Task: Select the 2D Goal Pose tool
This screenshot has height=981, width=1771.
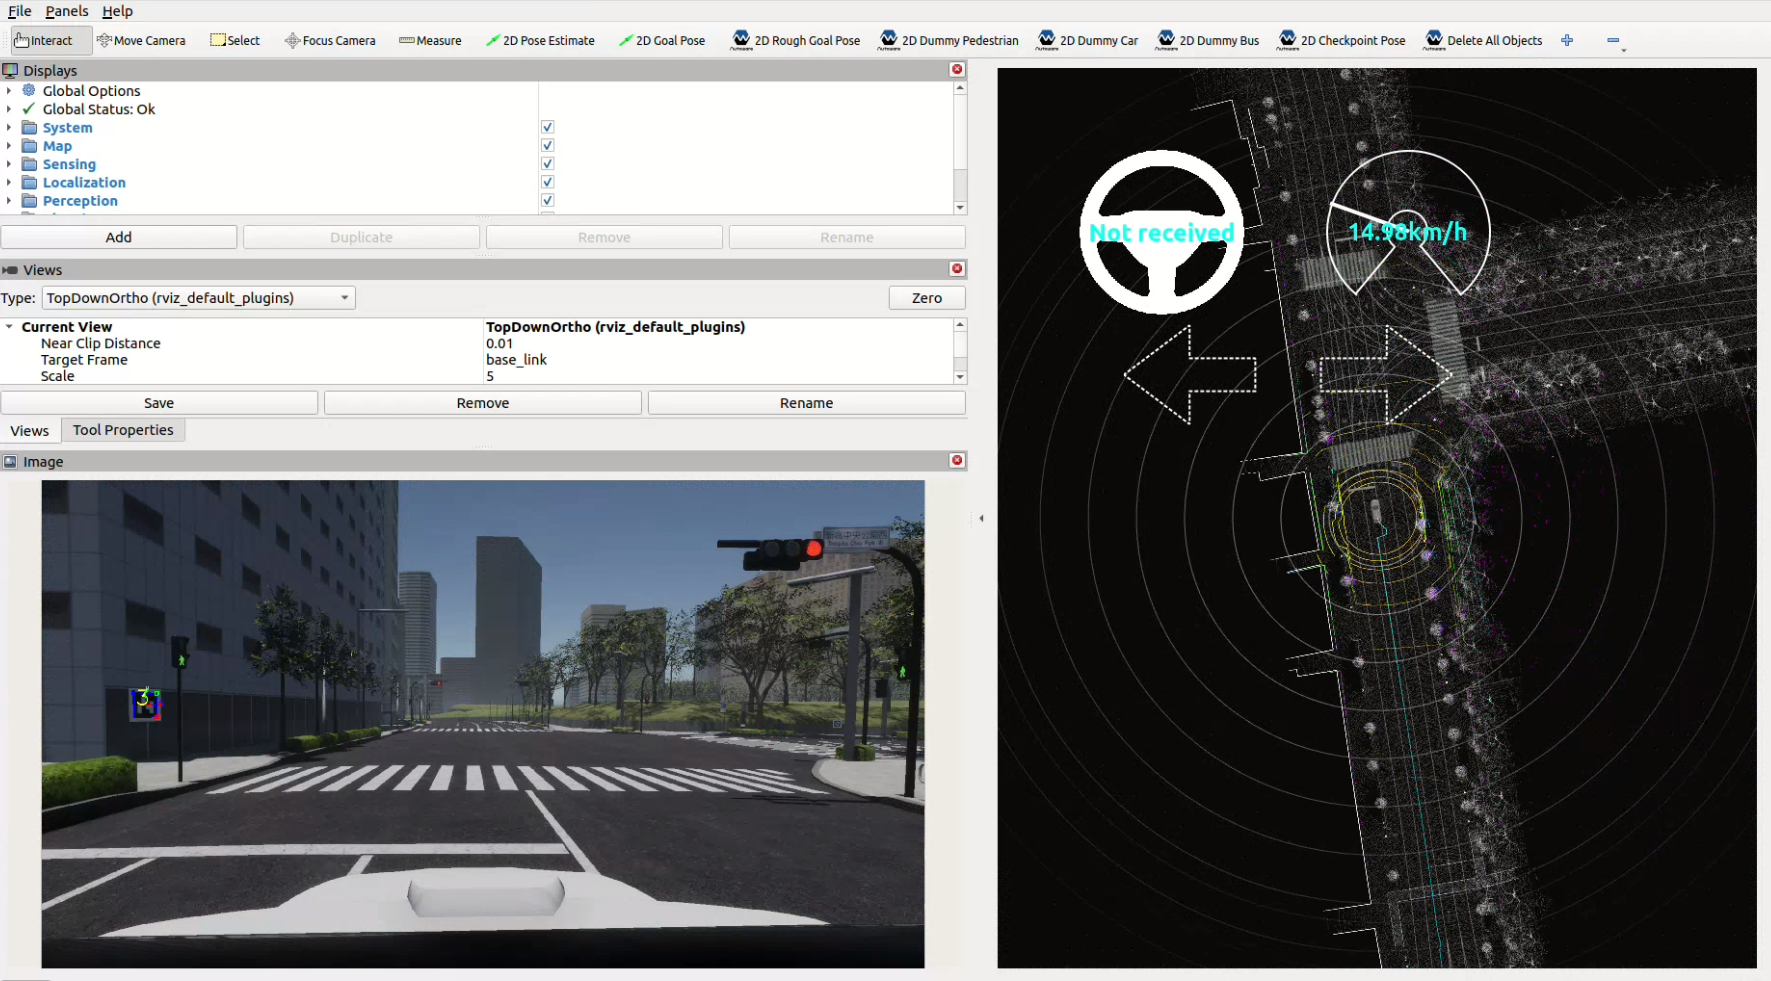Action: (x=662, y=40)
